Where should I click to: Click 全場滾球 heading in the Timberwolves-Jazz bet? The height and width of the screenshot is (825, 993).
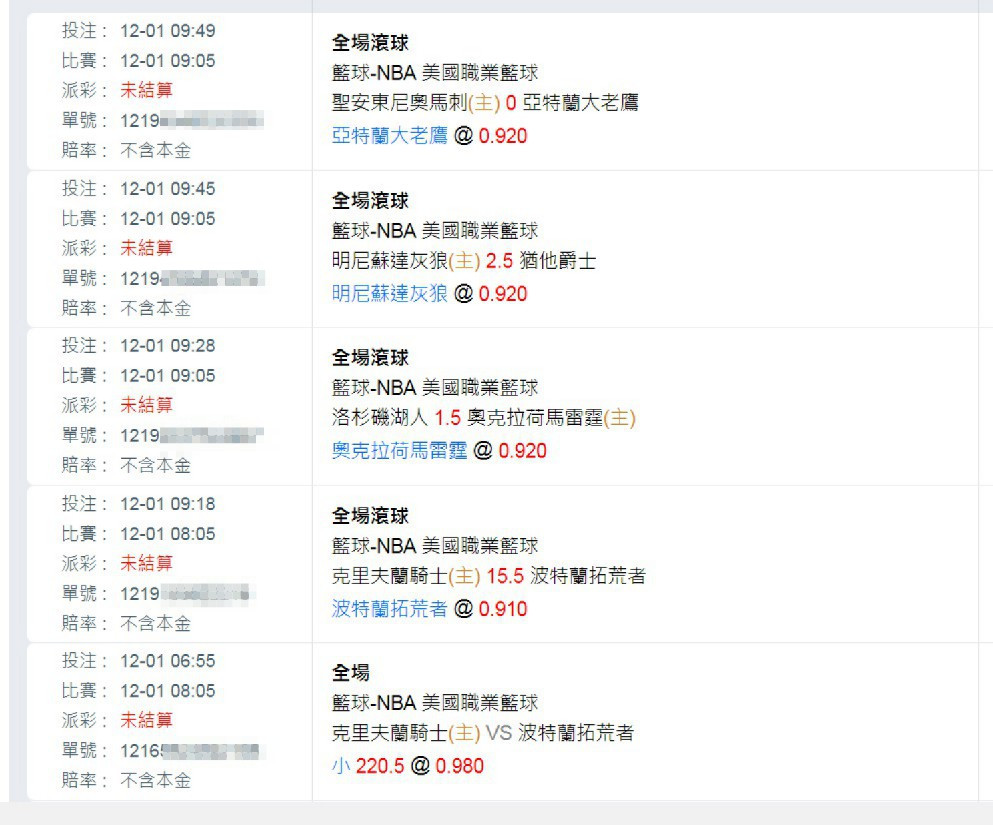coord(370,201)
